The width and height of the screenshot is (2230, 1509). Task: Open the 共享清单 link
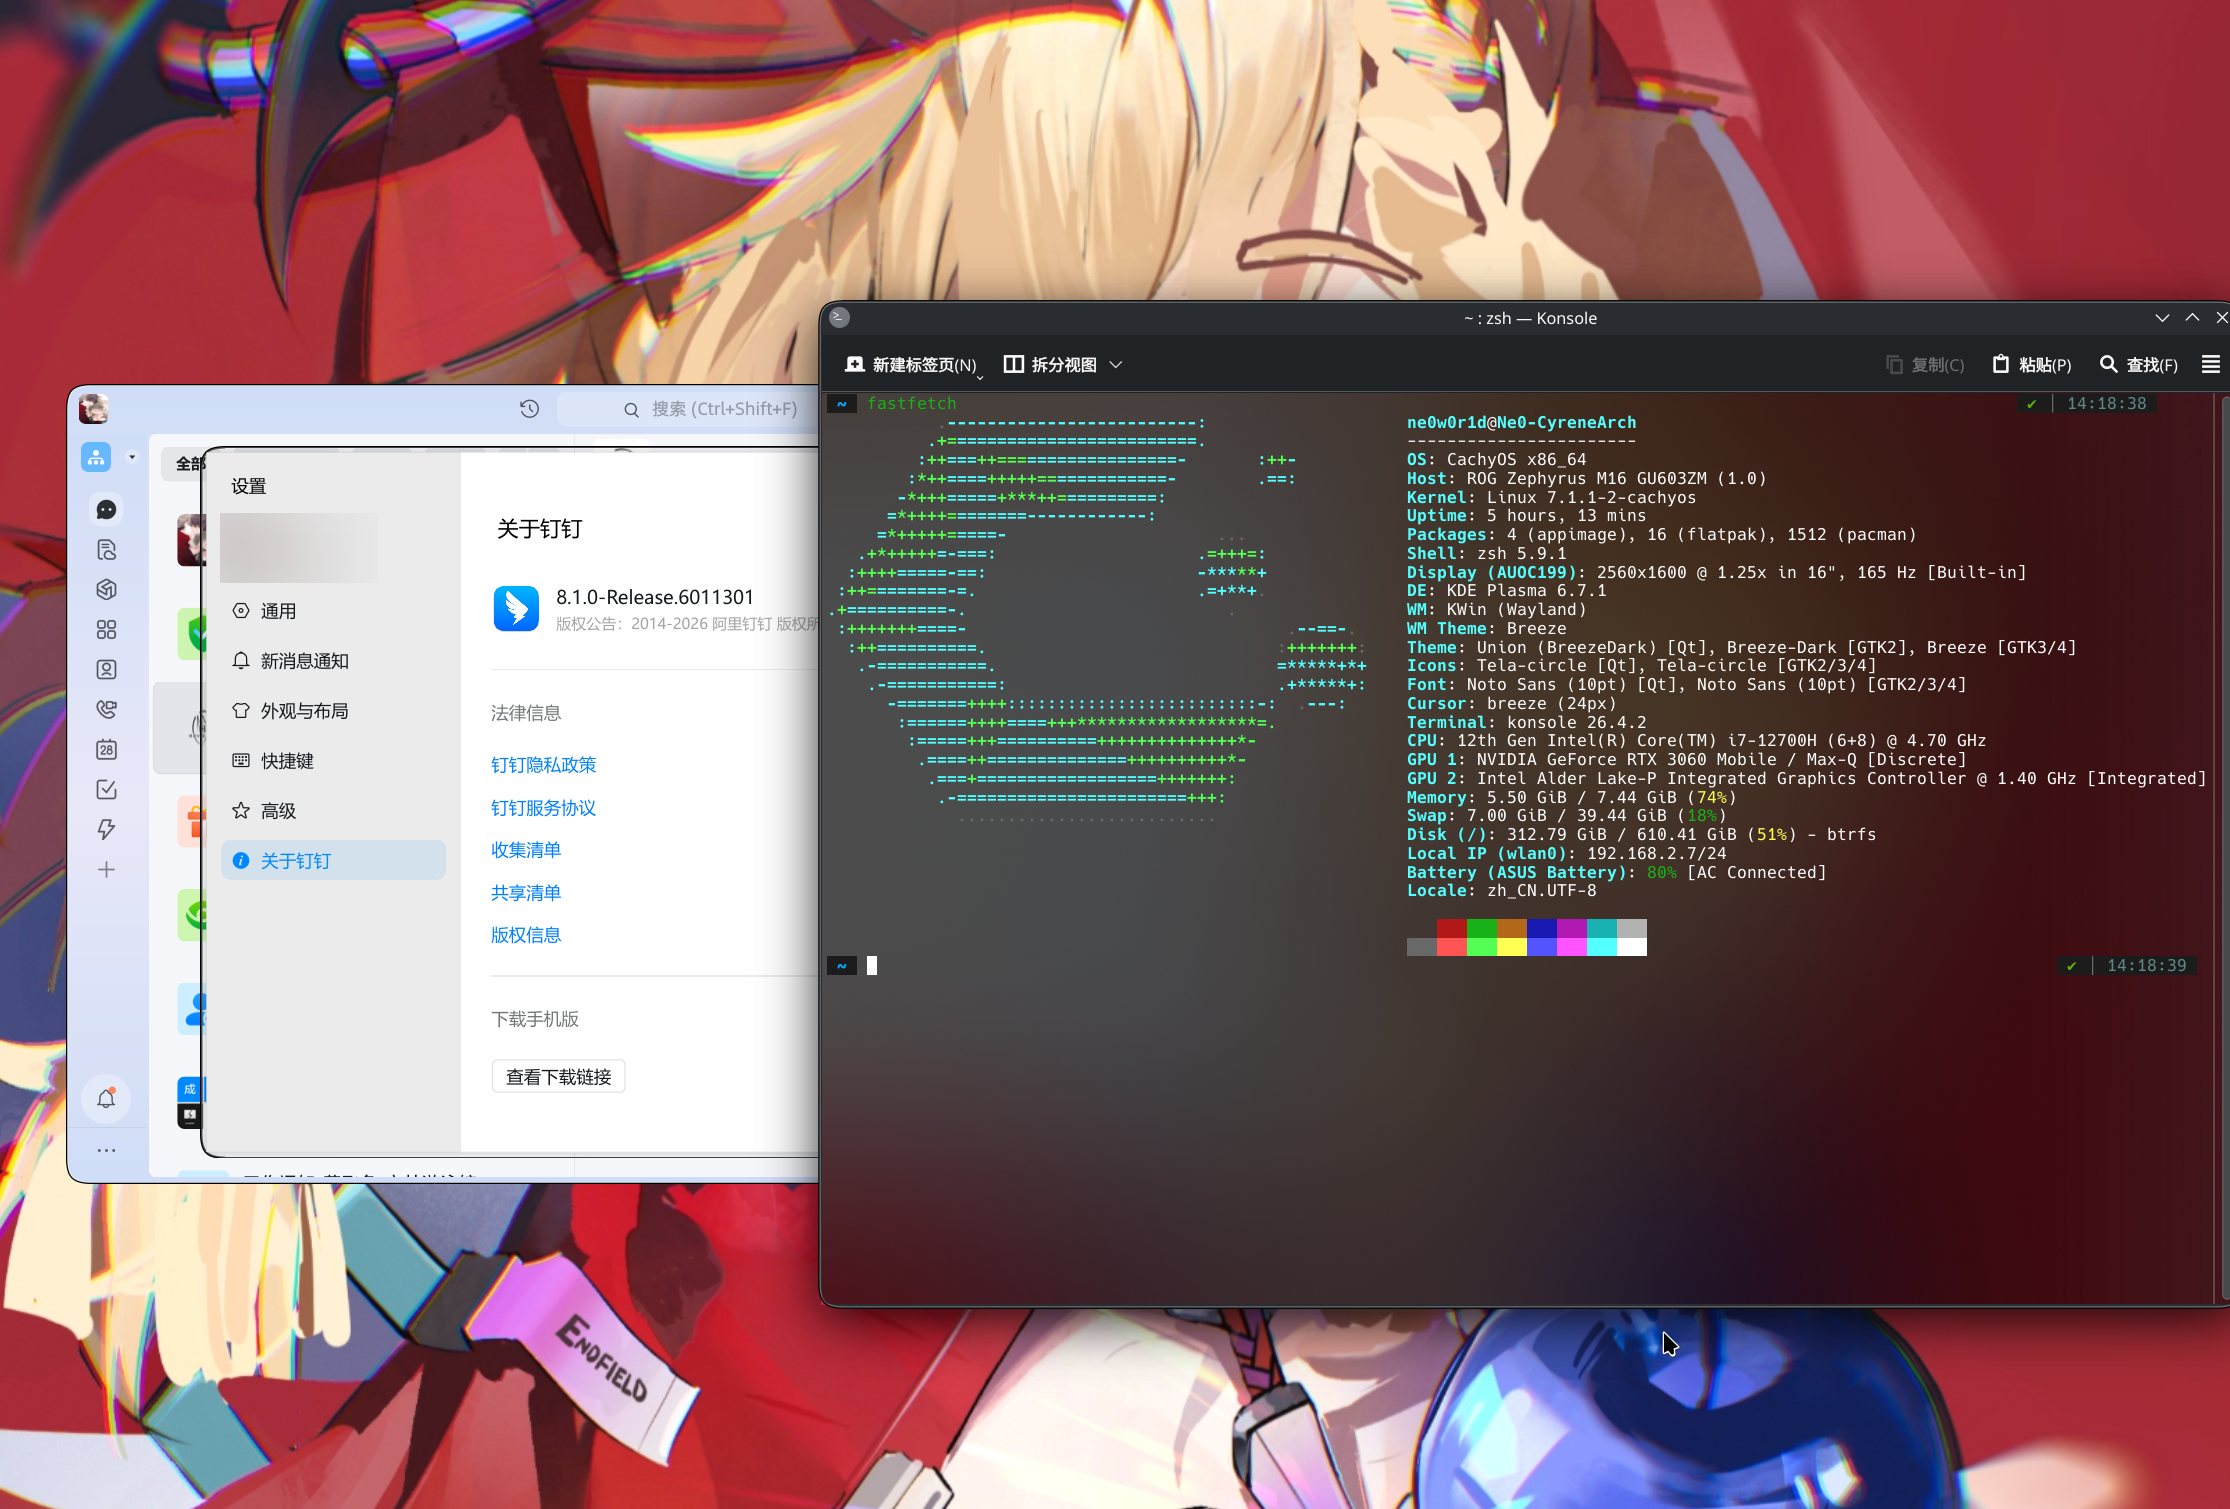tap(526, 893)
